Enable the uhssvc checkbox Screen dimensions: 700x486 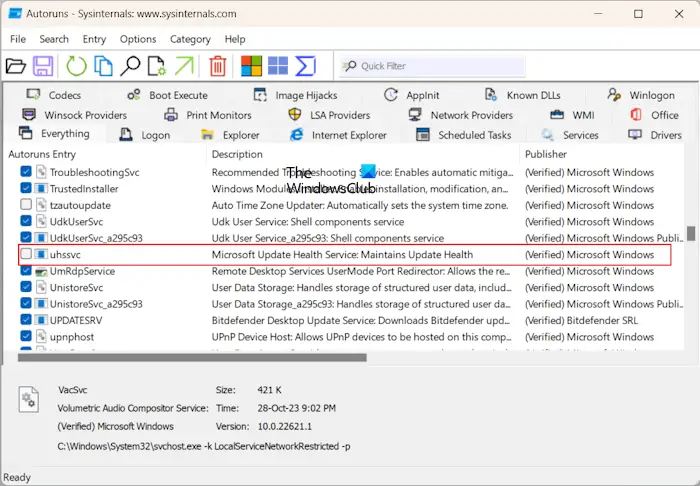pyautogui.click(x=26, y=254)
